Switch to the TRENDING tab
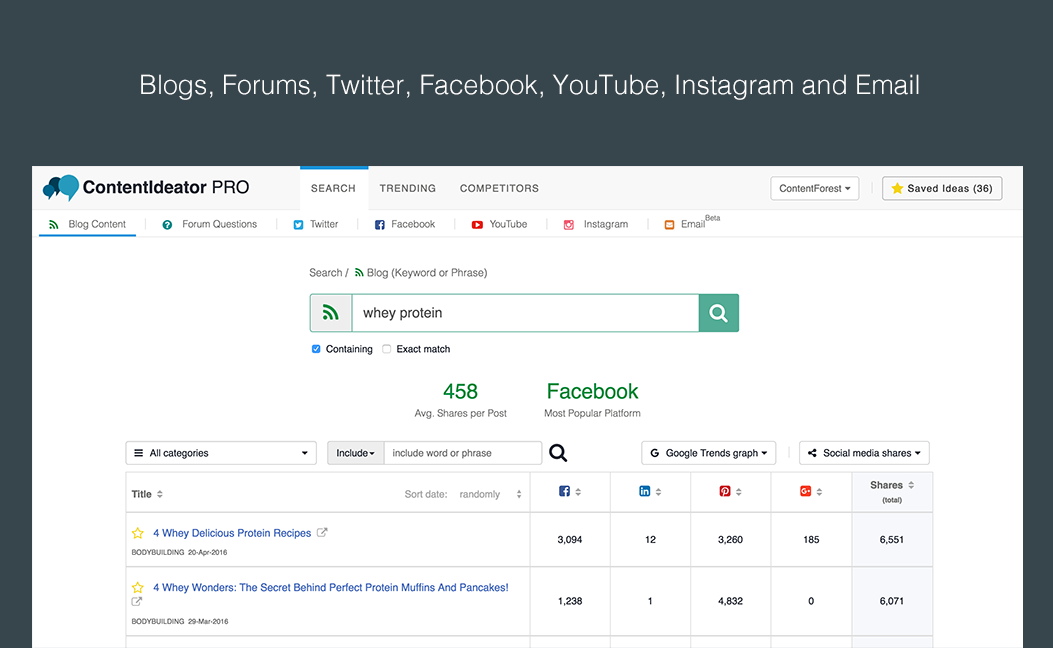Viewport: 1053px width, 648px height. [x=408, y=189]
